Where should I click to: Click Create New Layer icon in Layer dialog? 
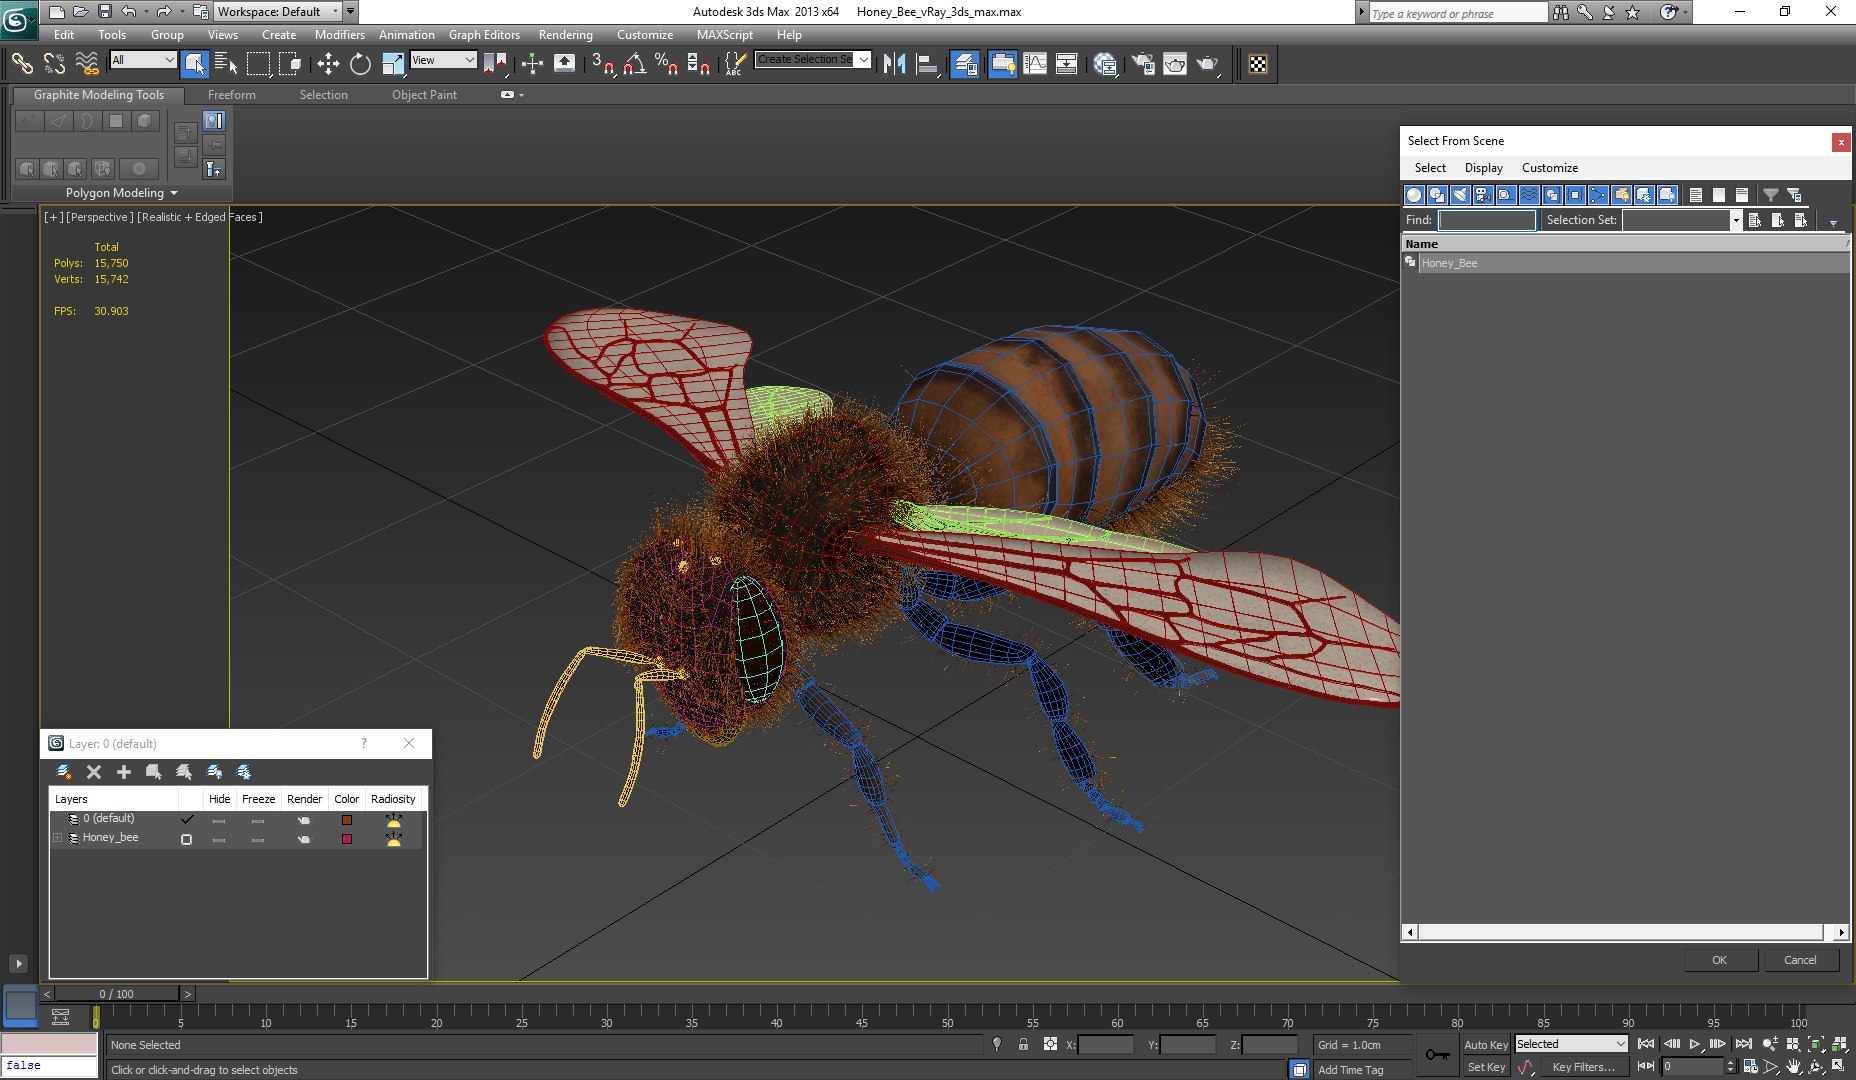[x=64, y=772]
